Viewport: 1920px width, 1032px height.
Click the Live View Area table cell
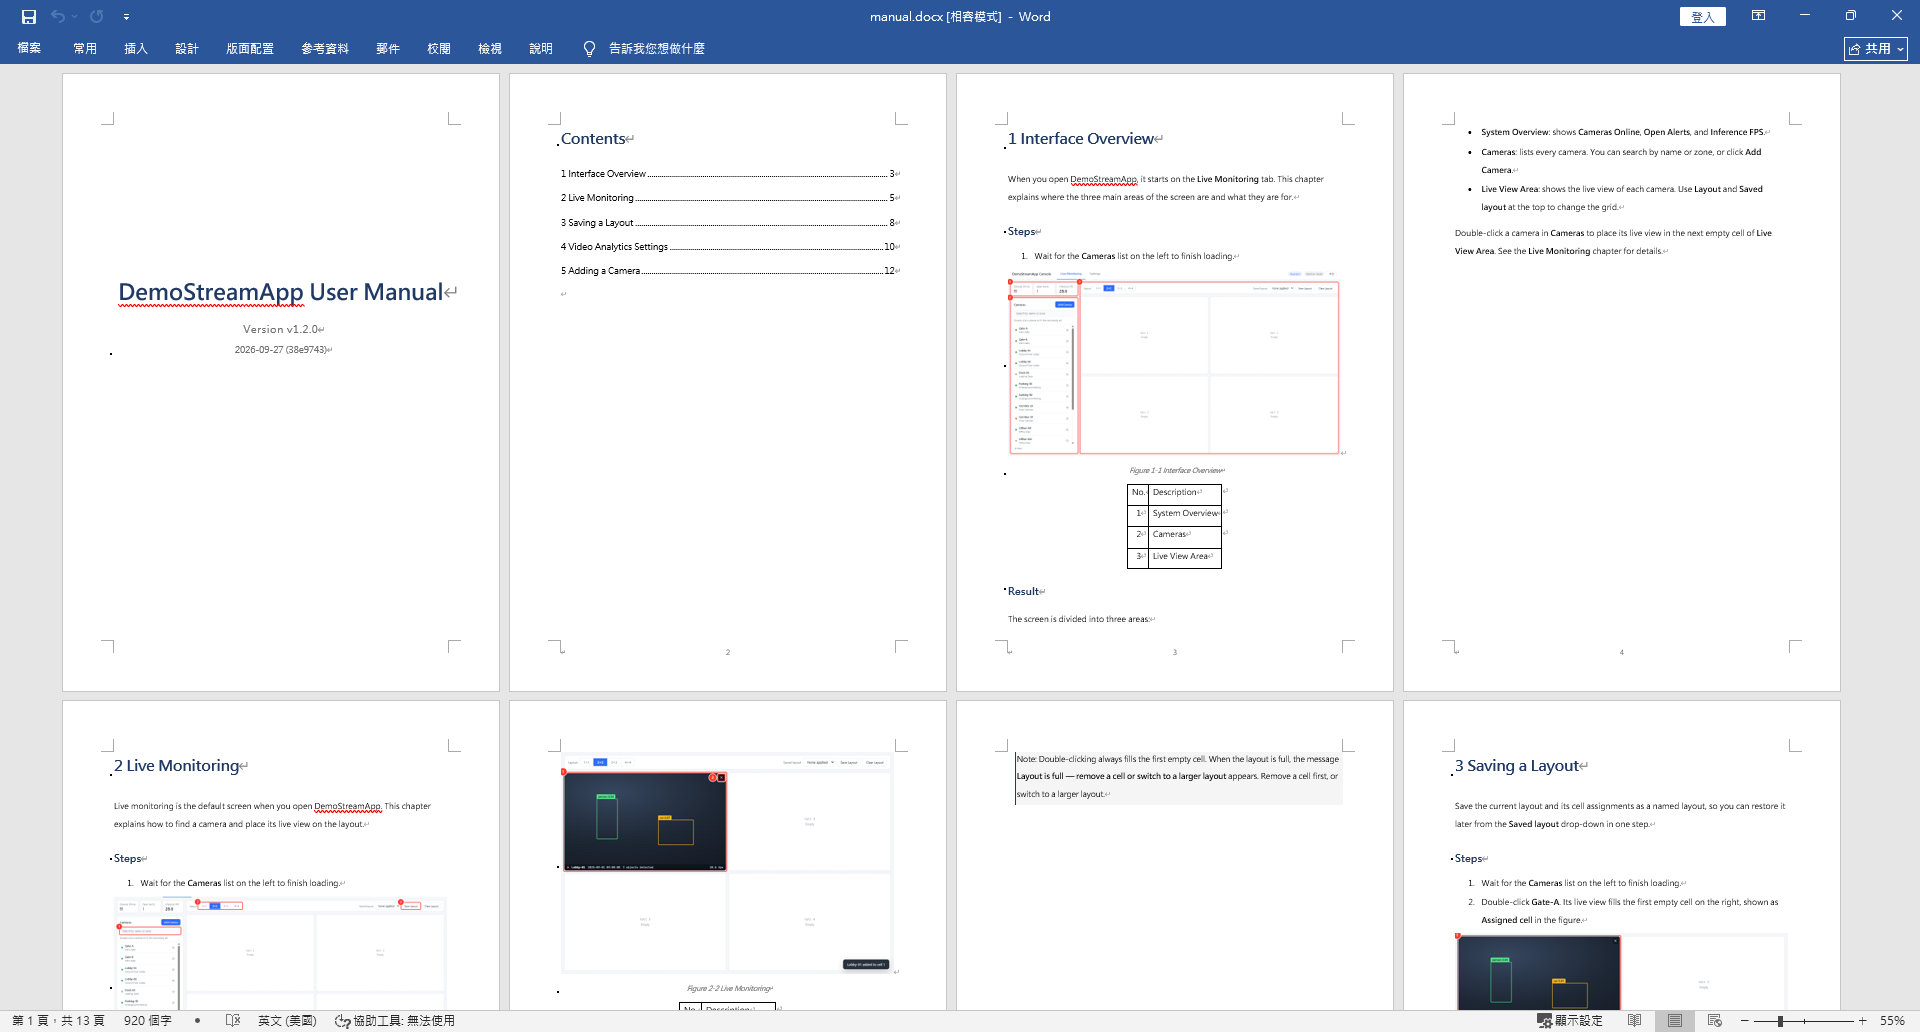pos(1185,557)
